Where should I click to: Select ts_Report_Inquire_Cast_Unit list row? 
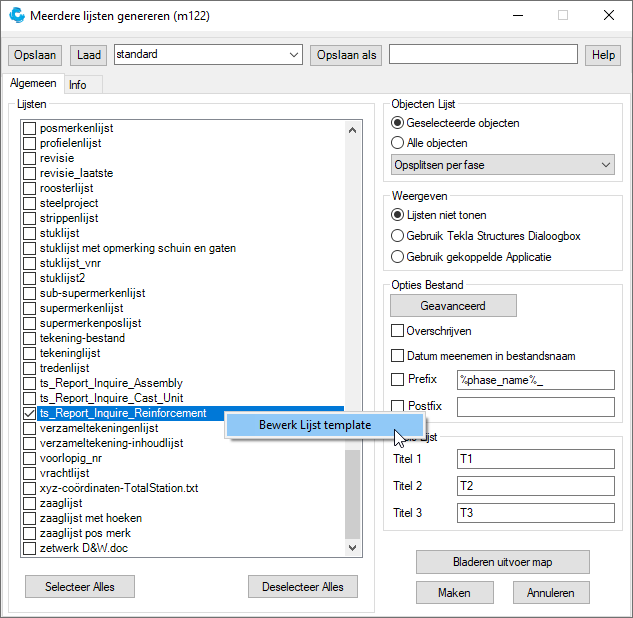[x=111, y=398]
